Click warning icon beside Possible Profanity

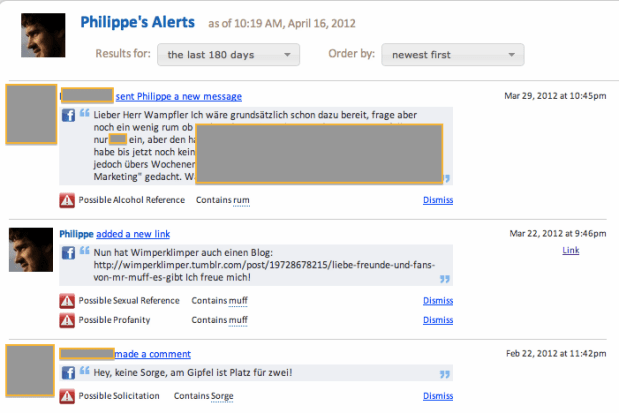click(x=68, y=320)
